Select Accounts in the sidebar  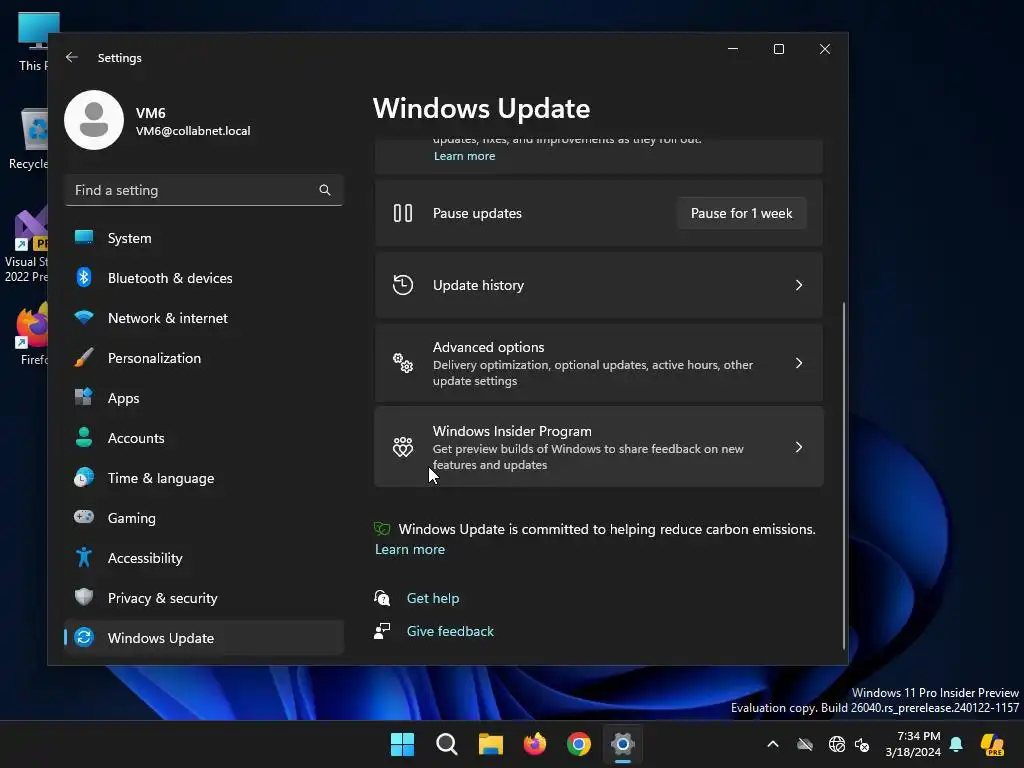[204, 438]
